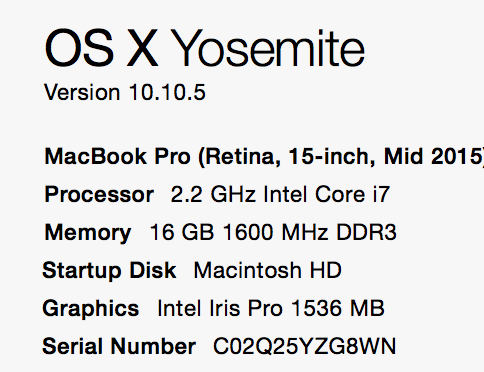
Task: Click the OS X Yosemite title
Action: [205, 48]
